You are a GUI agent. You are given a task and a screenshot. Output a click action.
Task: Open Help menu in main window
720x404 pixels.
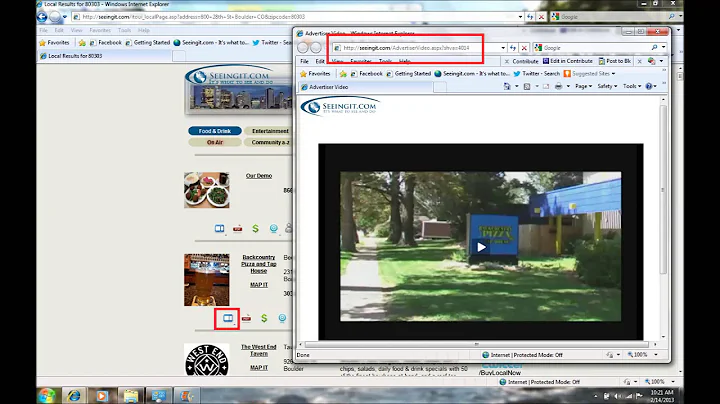tap(144, 30)
